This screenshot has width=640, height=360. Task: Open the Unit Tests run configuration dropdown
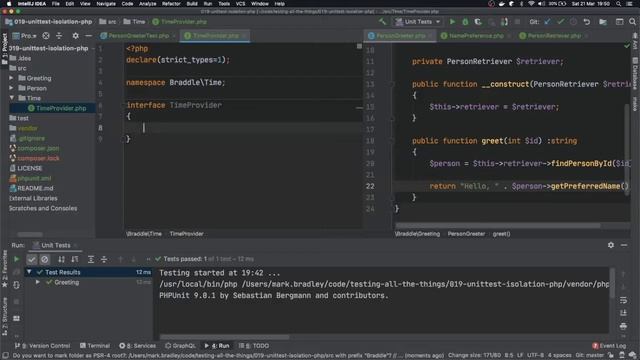click(x=418, y=22)
